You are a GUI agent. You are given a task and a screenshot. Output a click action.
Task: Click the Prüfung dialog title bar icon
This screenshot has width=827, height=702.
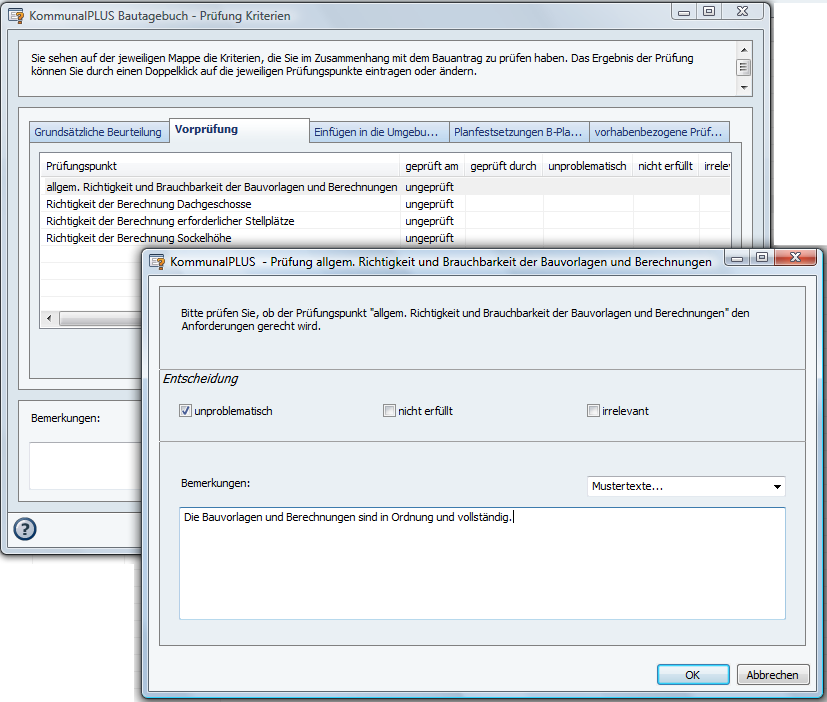pos(157,261)
